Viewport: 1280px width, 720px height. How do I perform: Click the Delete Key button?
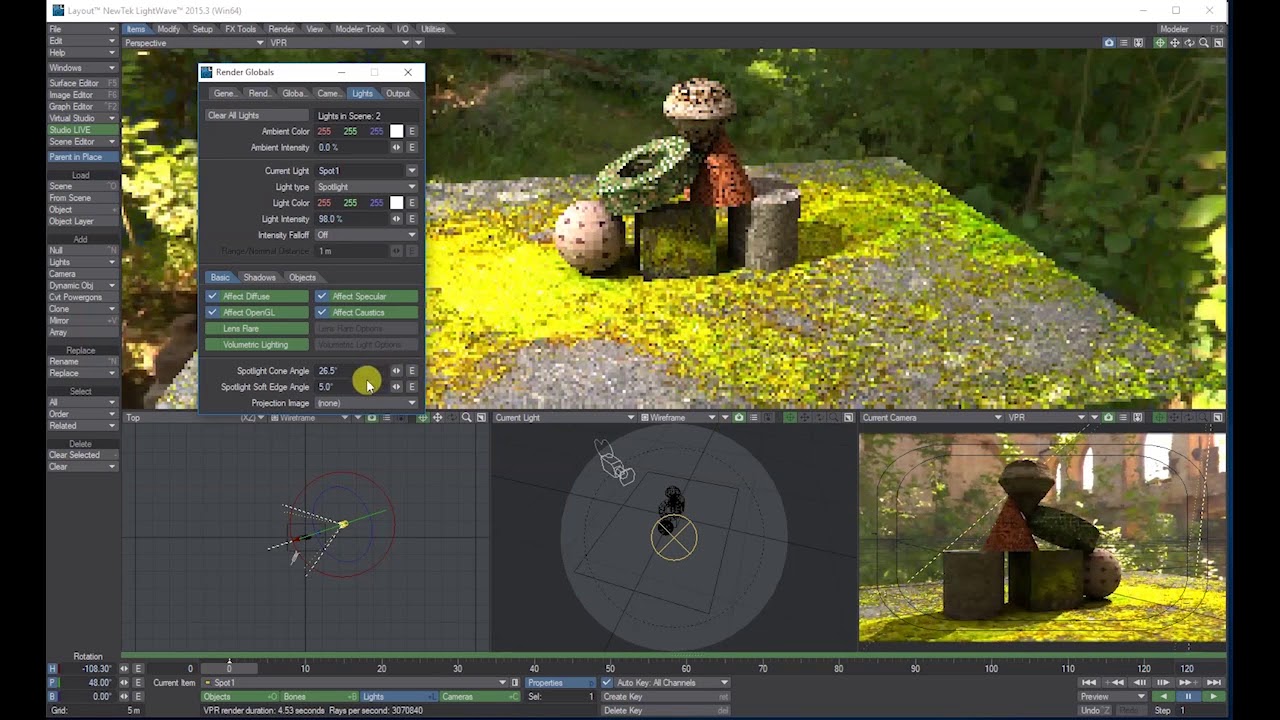(665, 711)
